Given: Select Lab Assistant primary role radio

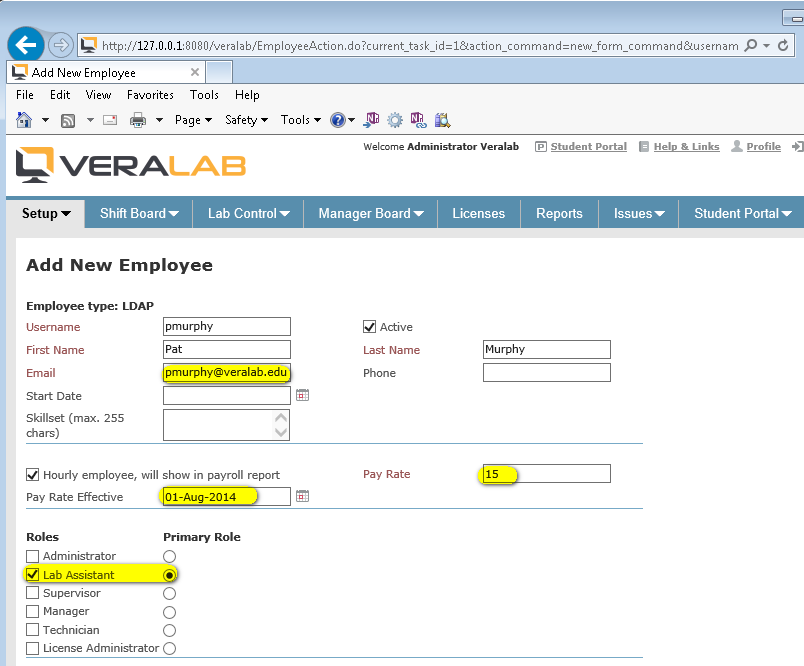Looking at the screenshot, I should (x=169, y=575).
